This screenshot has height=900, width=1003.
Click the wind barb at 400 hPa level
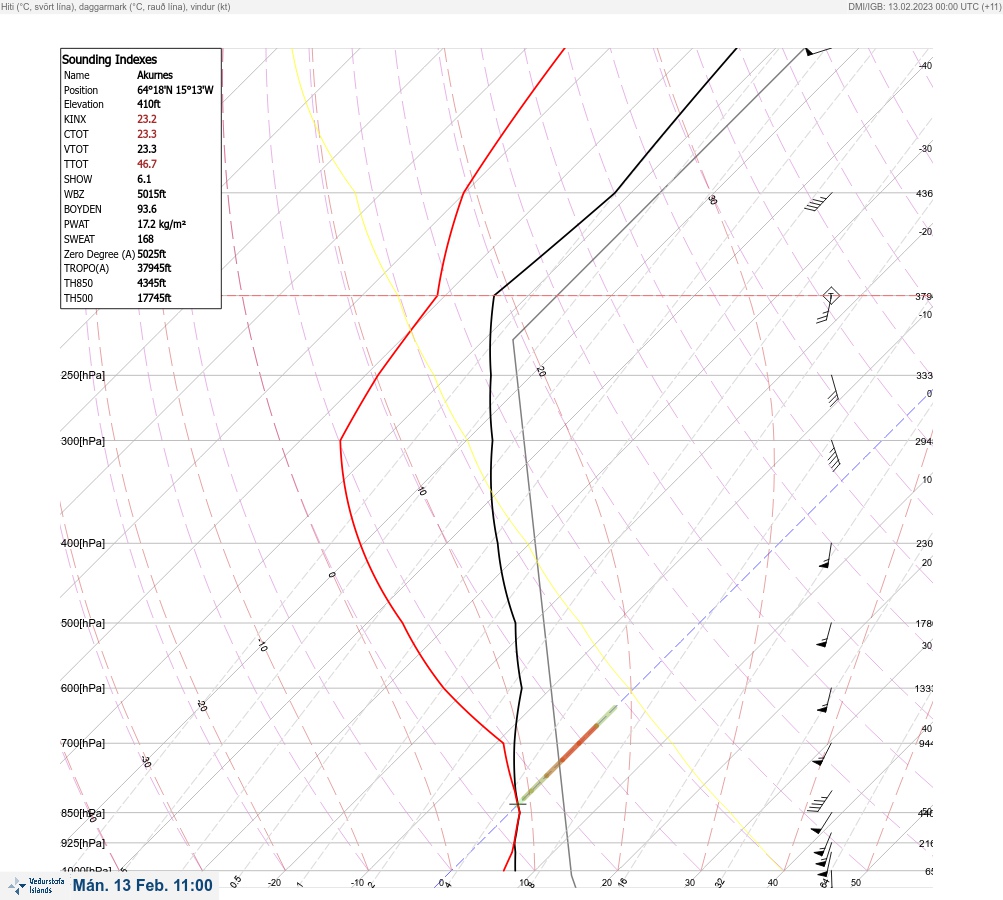tap(826, 556)
